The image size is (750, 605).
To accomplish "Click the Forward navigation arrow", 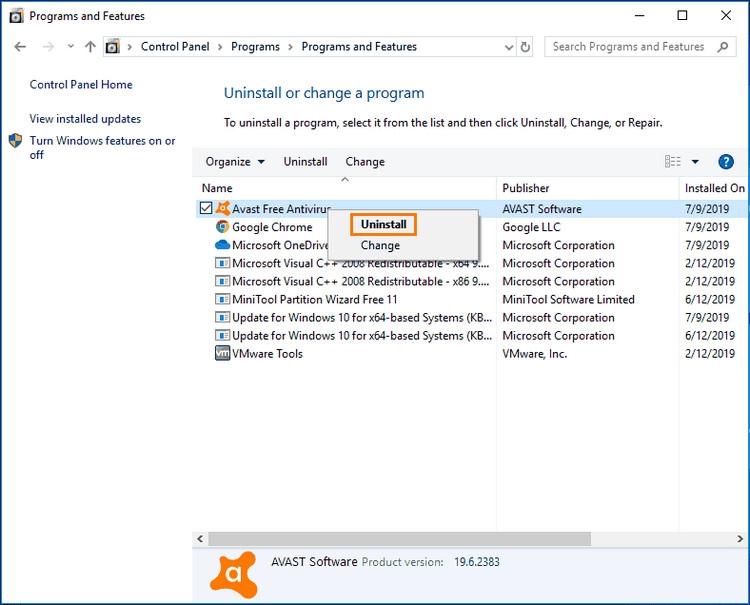I will coord(48,47).
